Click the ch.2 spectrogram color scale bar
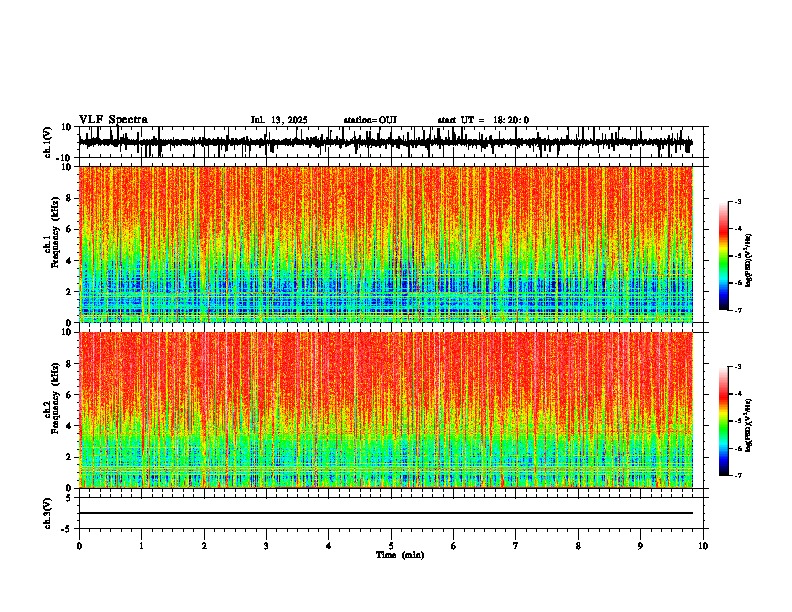Viewport: 792px width, 612px height. 724,421
